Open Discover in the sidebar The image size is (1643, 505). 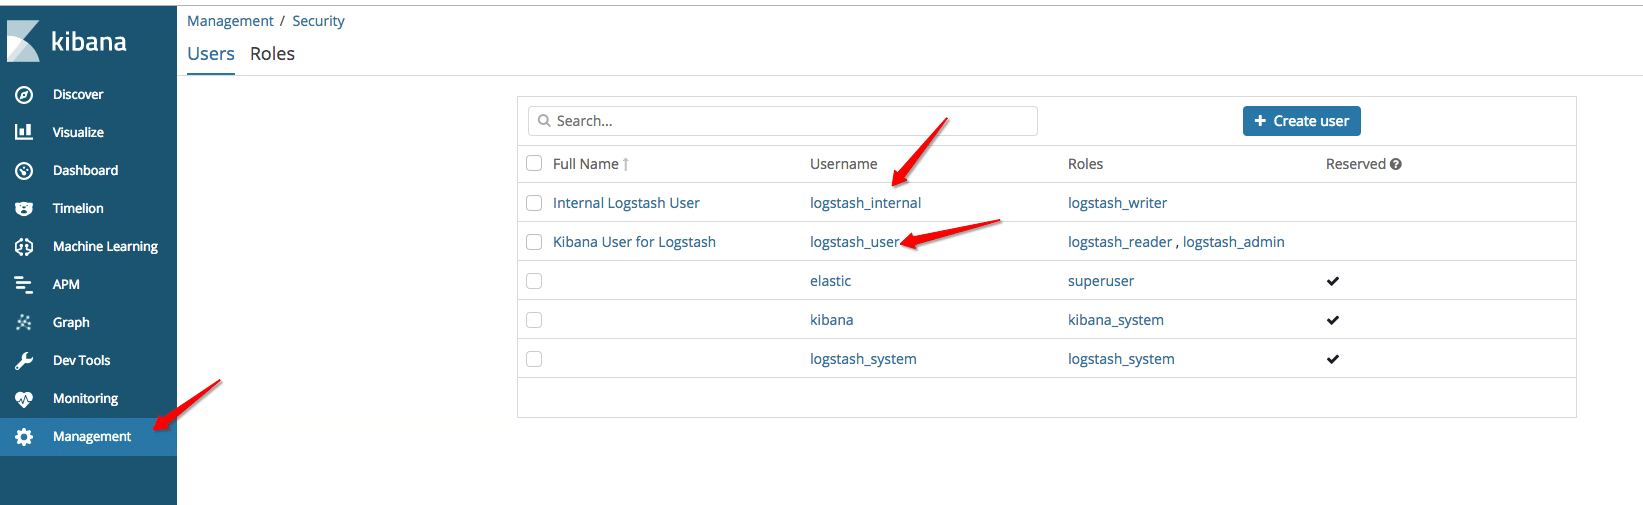(88, 94)
